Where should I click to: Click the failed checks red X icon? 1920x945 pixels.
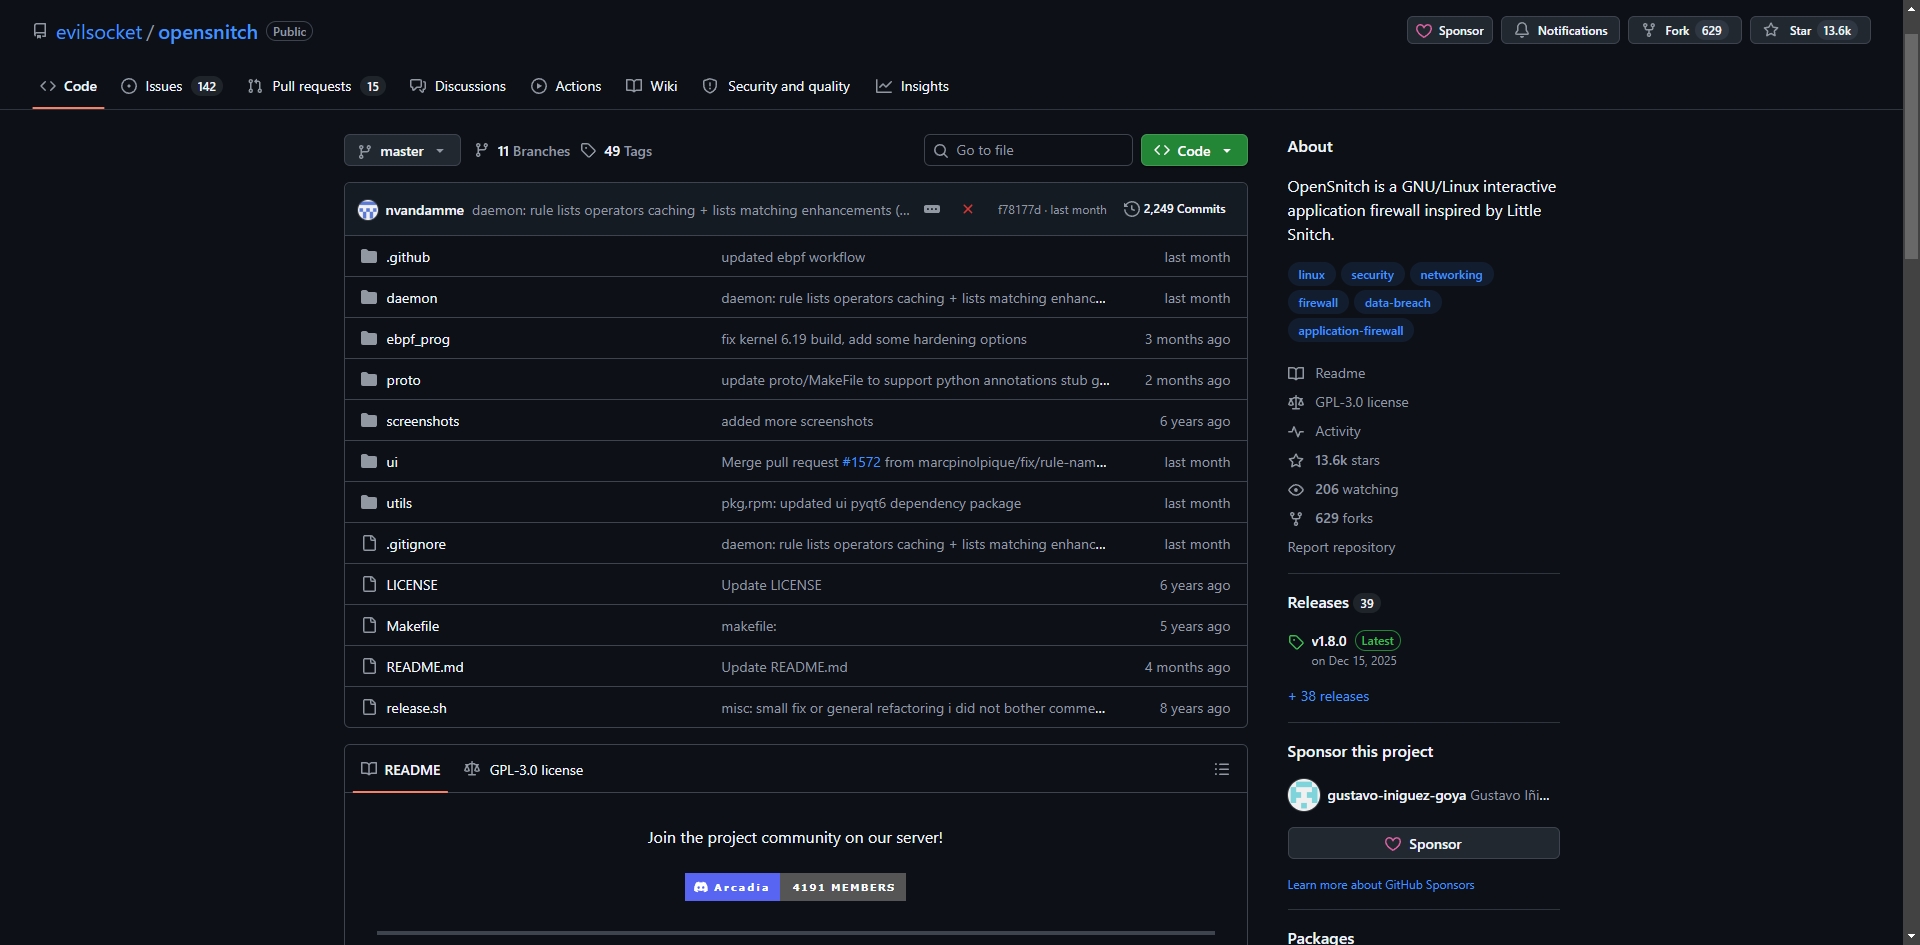pyautogui.click(x=968, y=209)
